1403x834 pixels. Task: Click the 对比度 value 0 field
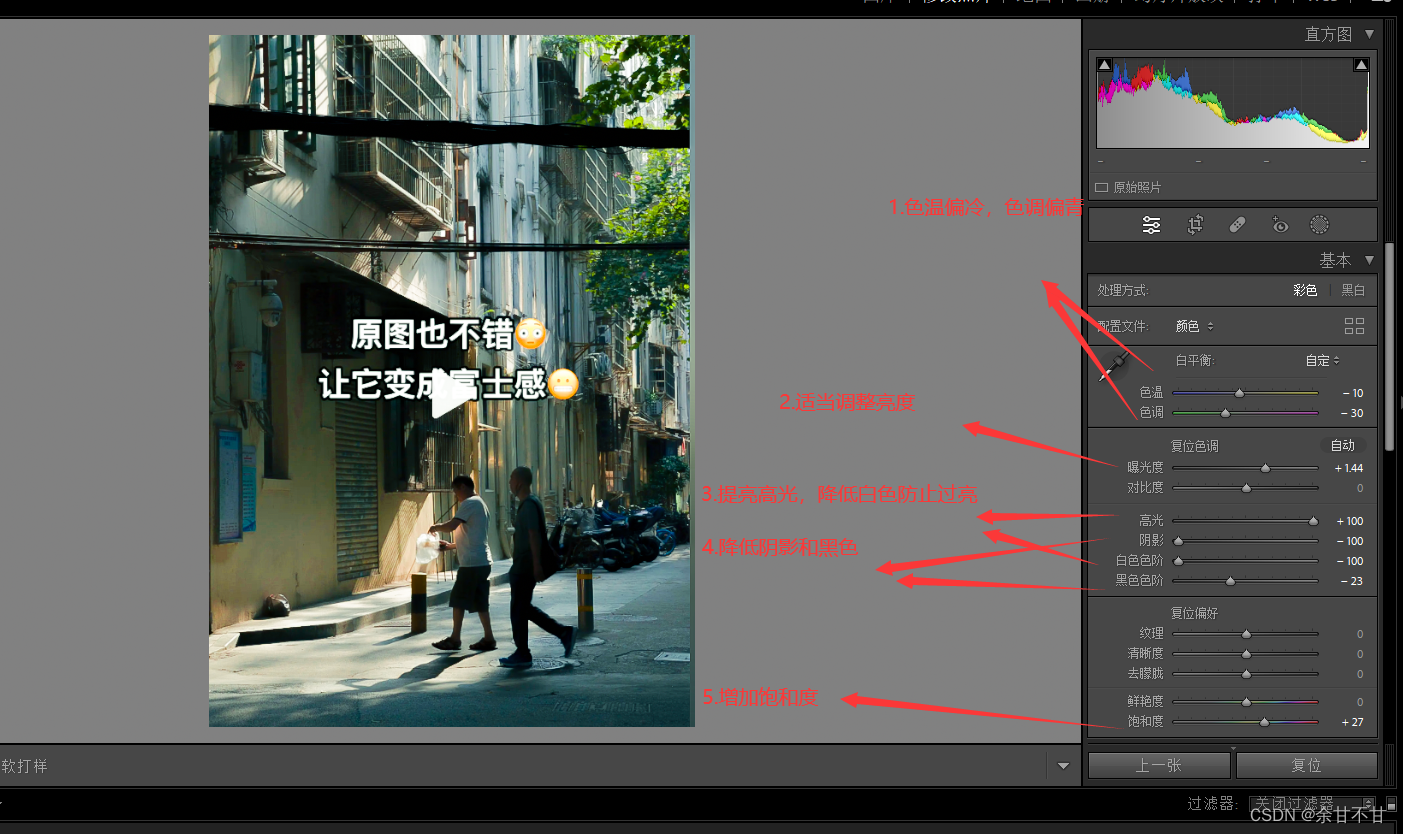tap(1360, 488)
